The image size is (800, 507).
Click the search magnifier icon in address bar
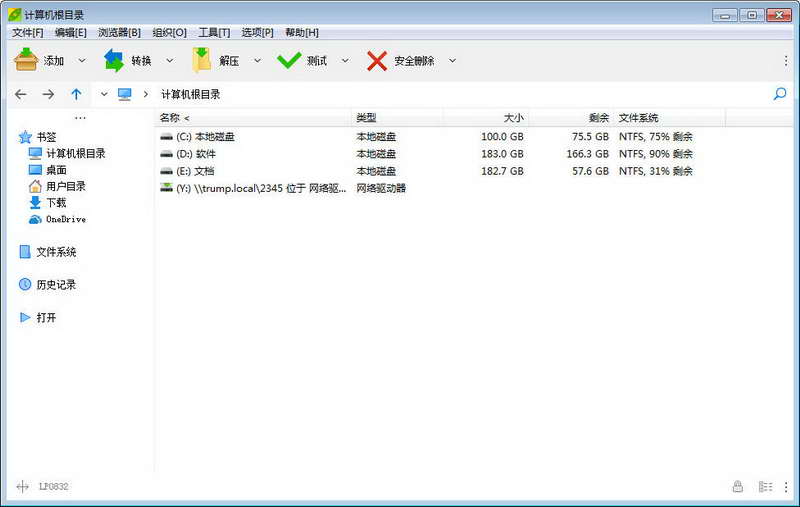tap(780, 94)
